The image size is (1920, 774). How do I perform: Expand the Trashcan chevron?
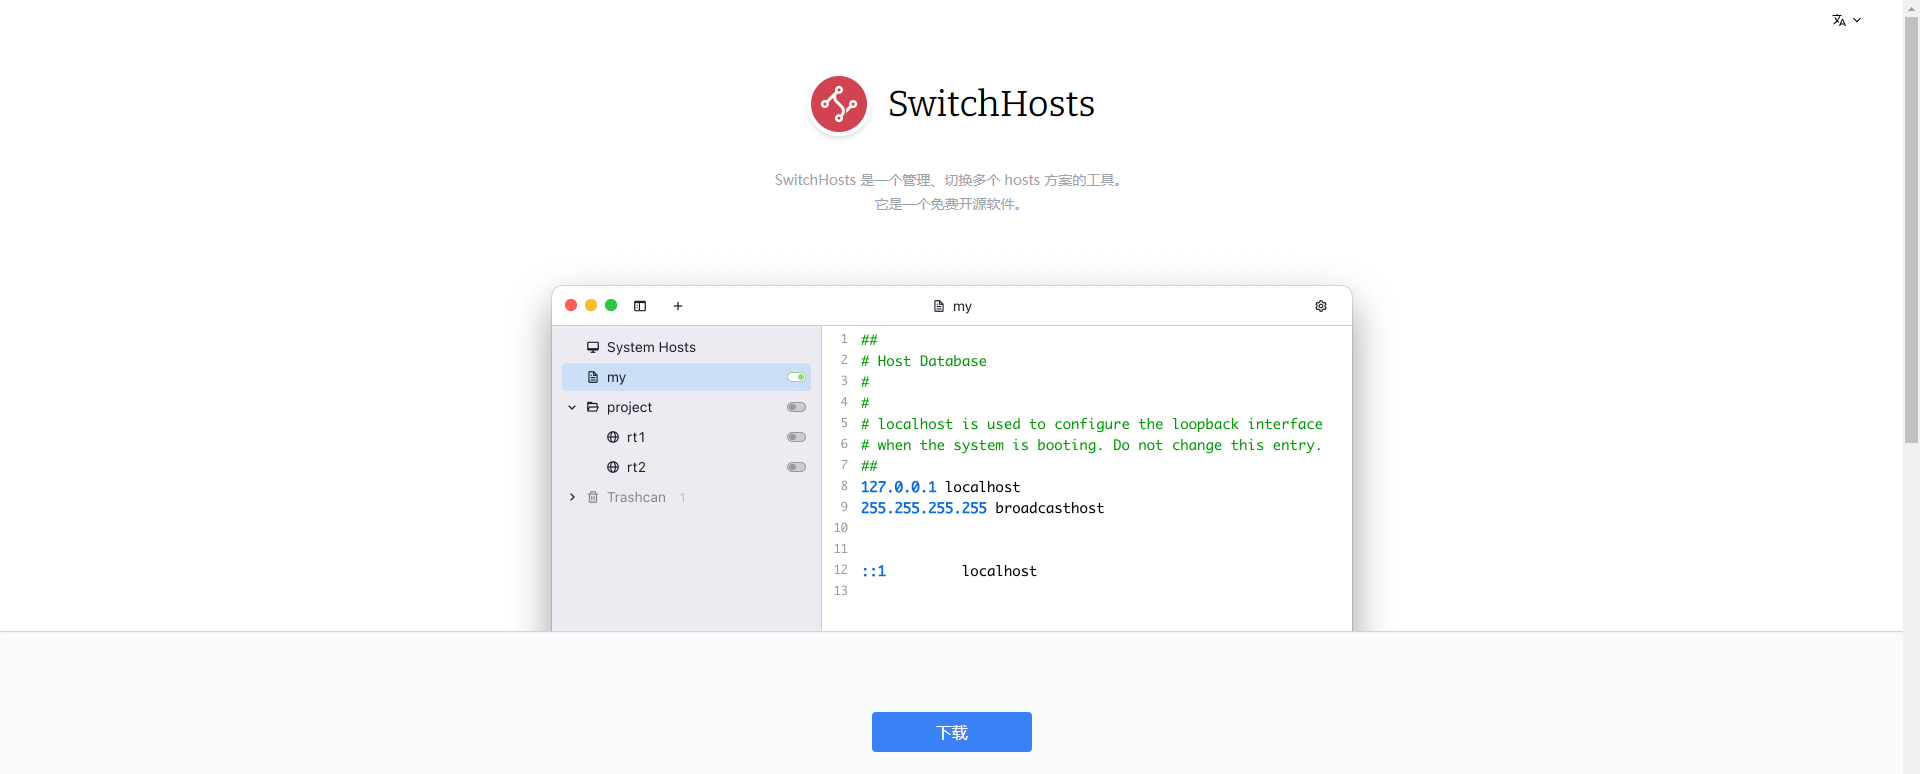[572, 497]
